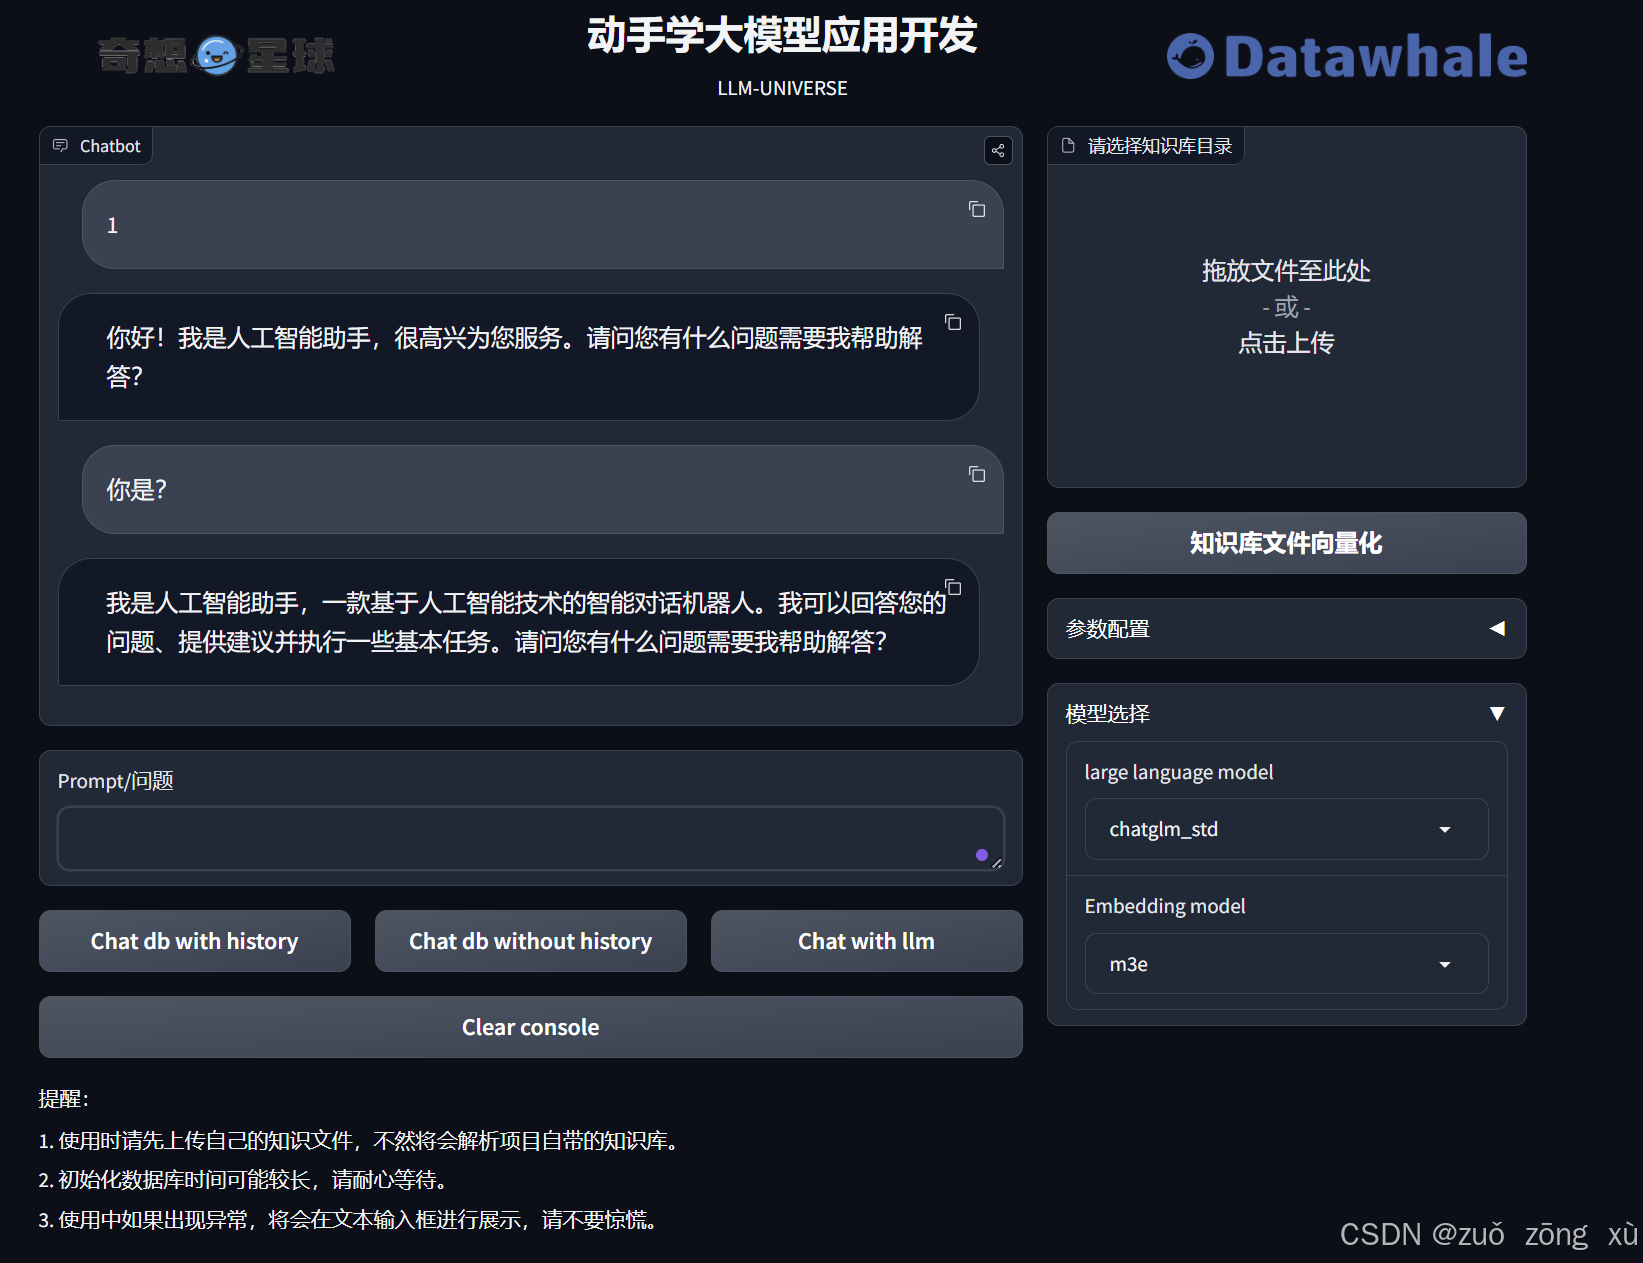The image size is (1643, 1263).
Task: Click the 奇想星球 planet logo
Action: pyautogui.click(x=217, y=55)
